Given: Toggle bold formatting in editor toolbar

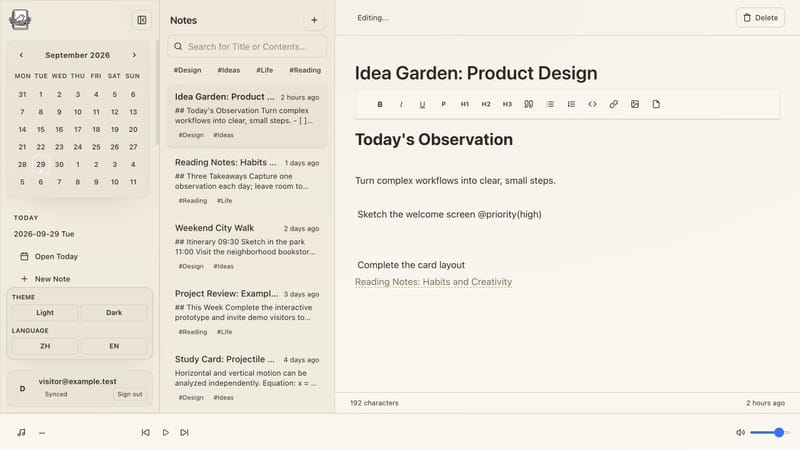Looking at the screenshot, I should pyautogui.click(x=380, y=104).
